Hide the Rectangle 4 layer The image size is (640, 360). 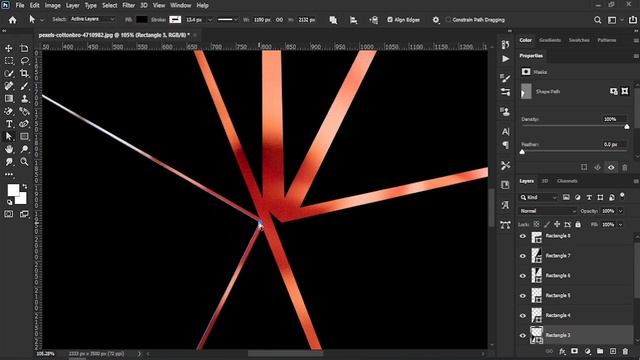click(523, 316)
